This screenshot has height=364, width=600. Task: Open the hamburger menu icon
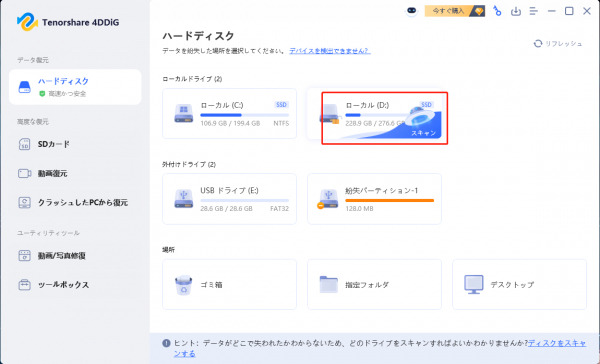click(x=533, y=11)
